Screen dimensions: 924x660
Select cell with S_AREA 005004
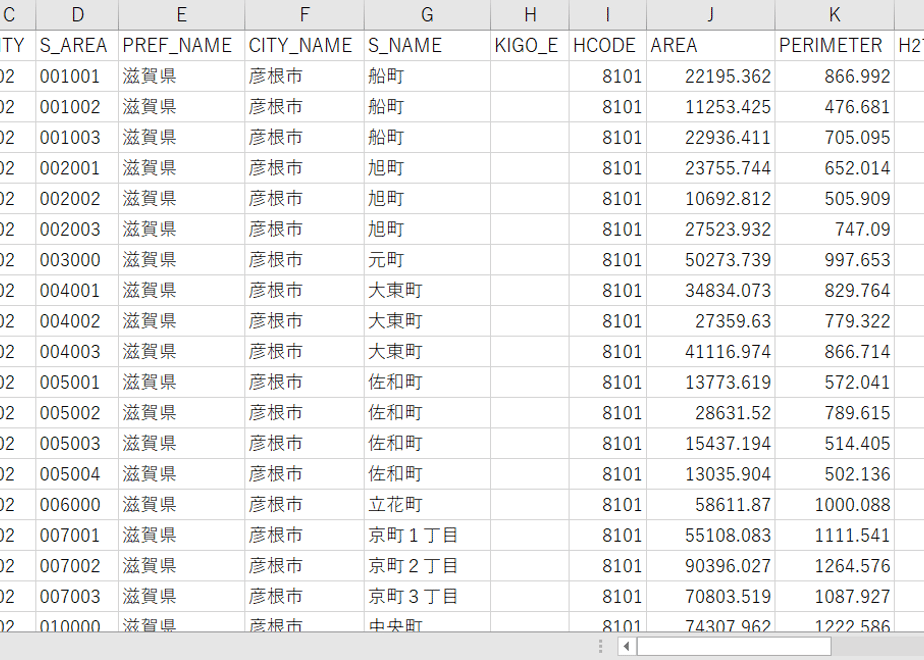tap(77, 474)
